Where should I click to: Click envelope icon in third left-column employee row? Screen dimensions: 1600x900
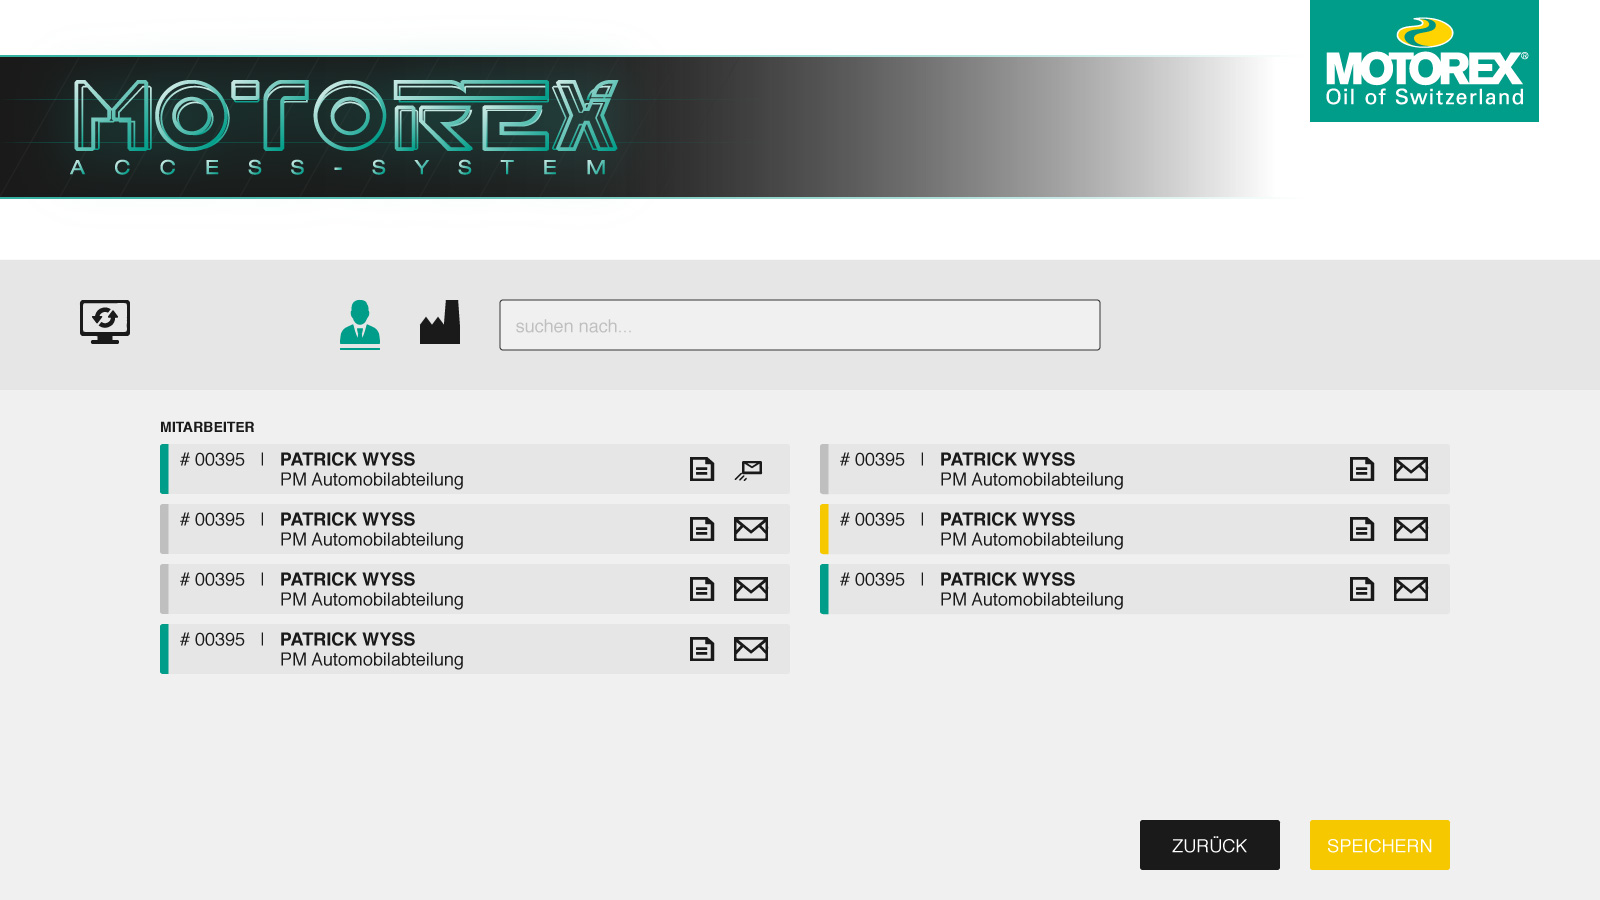[750, 589]
